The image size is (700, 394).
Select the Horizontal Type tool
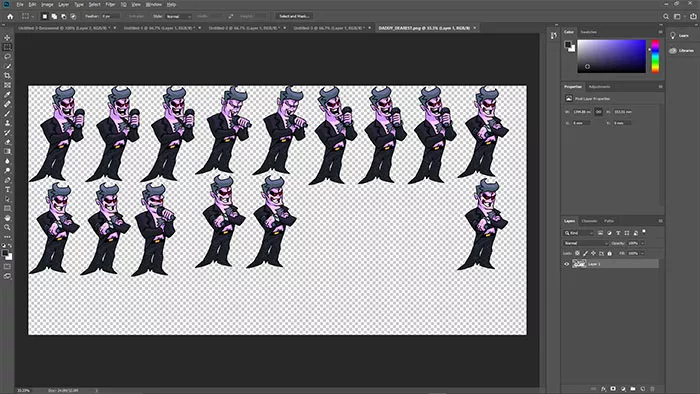[7, 190]
